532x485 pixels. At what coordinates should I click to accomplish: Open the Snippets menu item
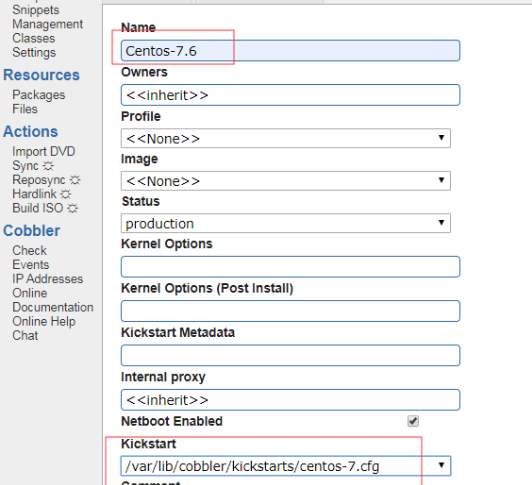[36, 10]
